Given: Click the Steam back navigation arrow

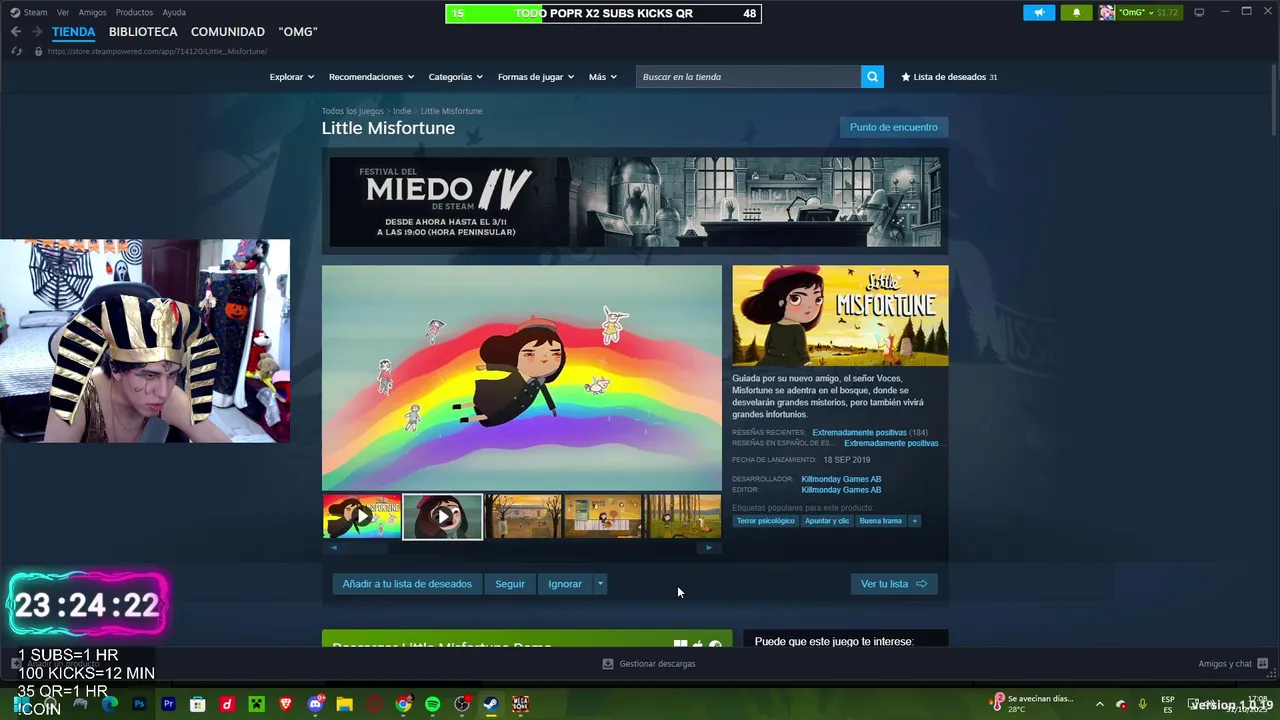Looking at the screenshot, I should 16,32.
